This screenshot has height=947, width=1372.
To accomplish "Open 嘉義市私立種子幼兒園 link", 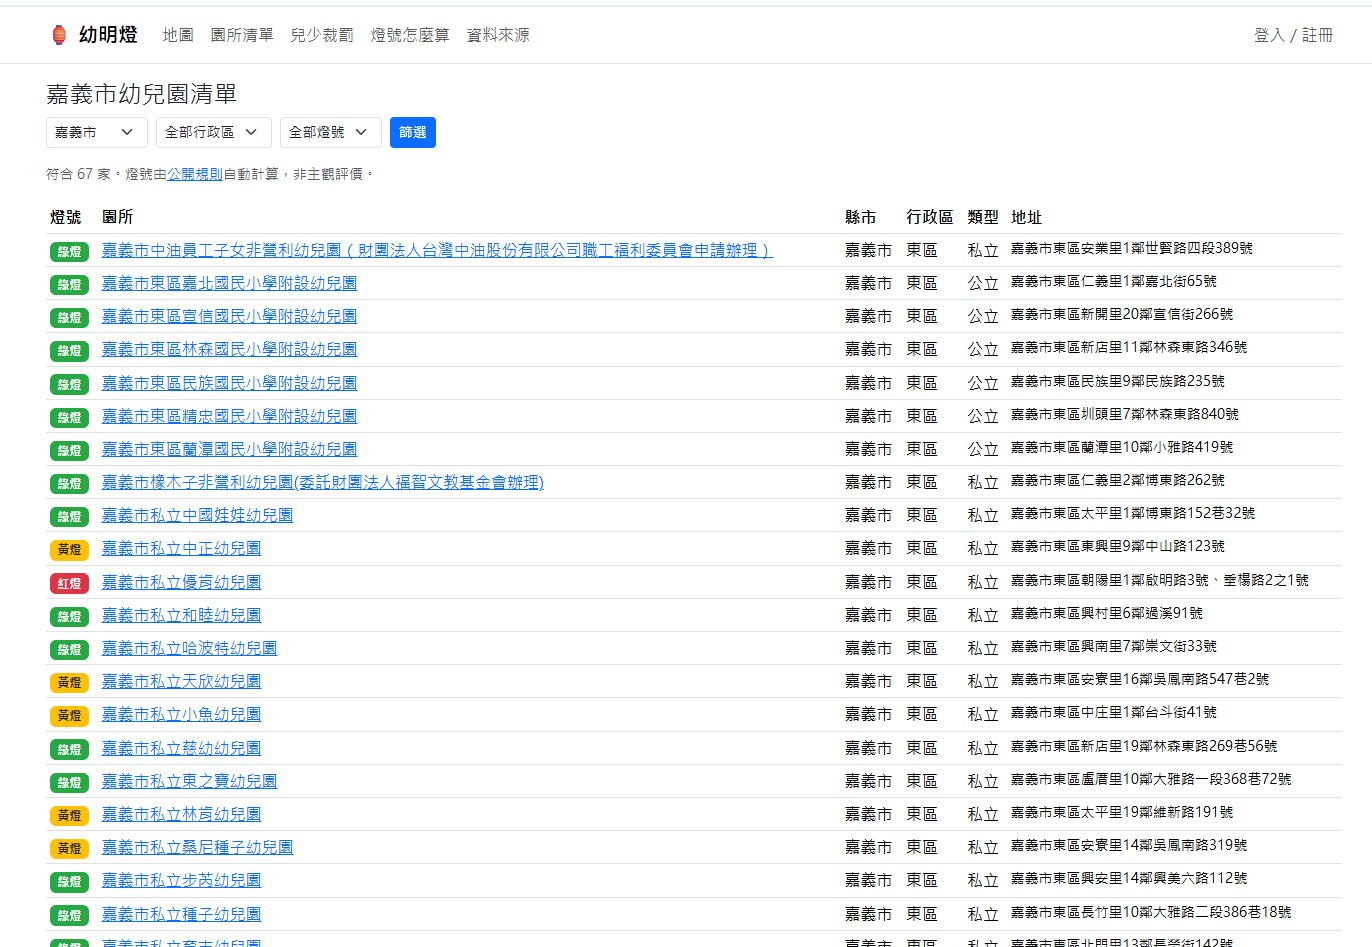I will 182,914.
